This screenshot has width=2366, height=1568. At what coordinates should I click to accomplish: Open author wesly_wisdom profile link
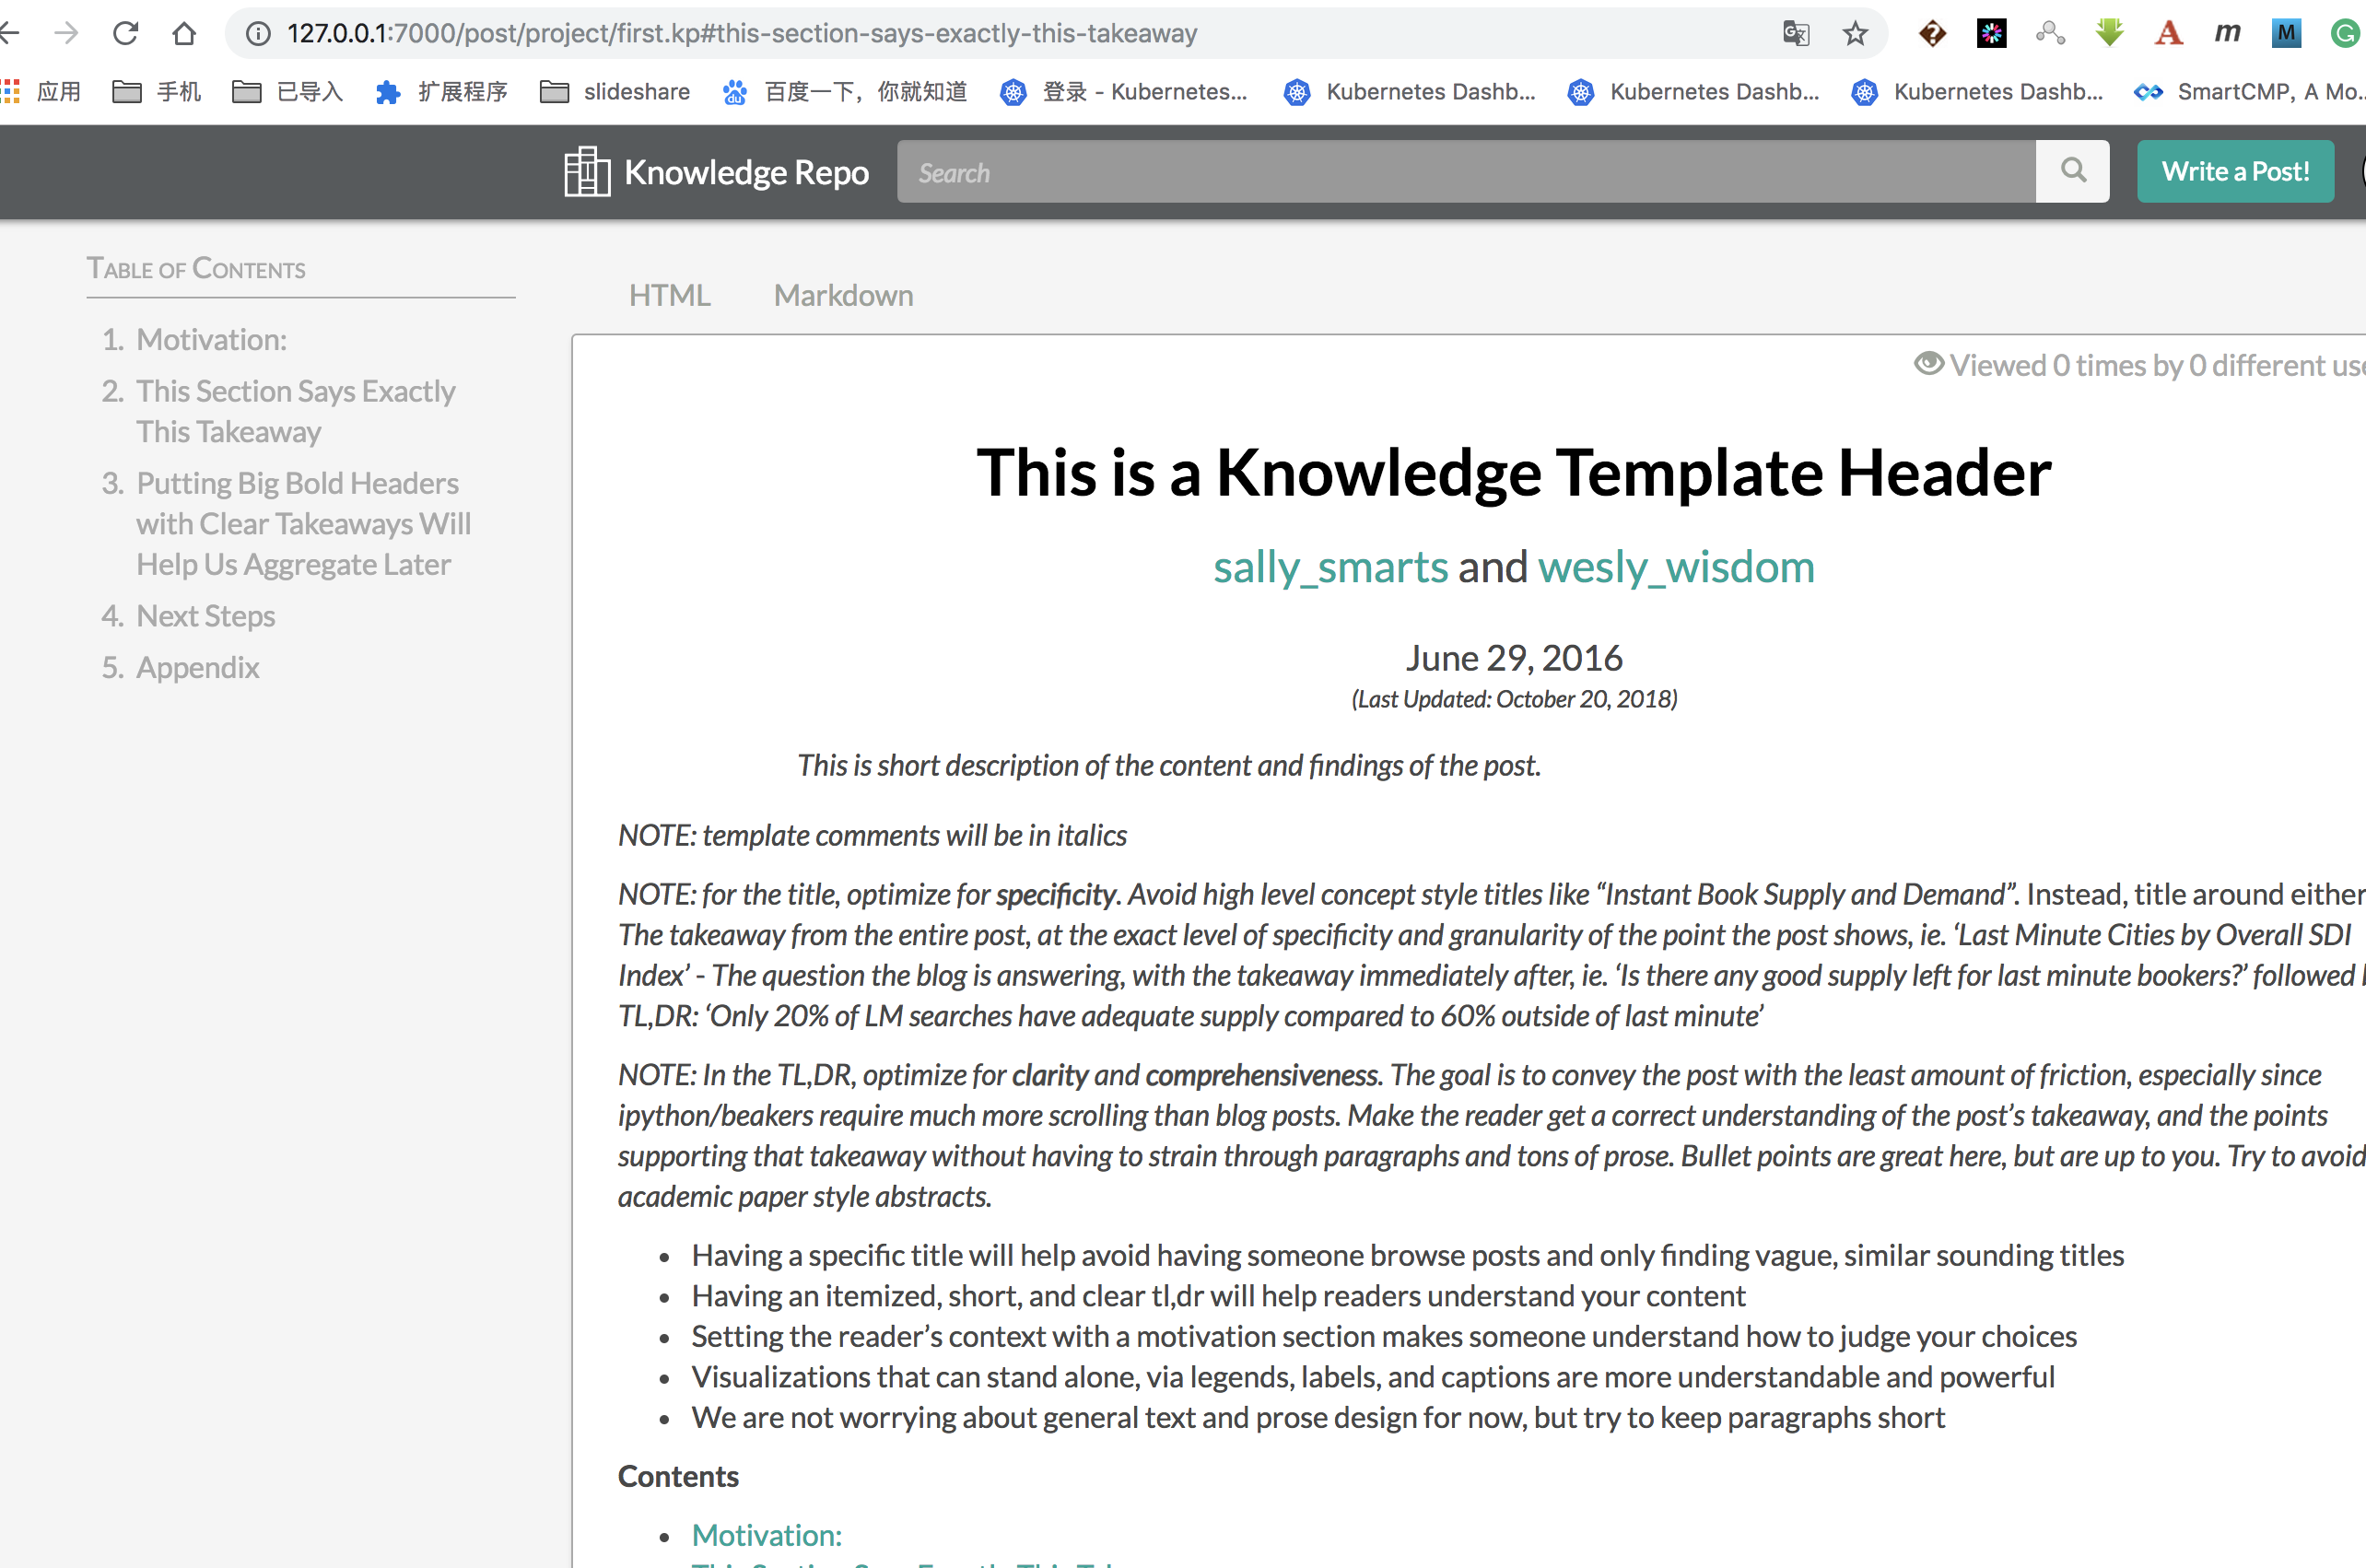click(x=1675, y=567)
